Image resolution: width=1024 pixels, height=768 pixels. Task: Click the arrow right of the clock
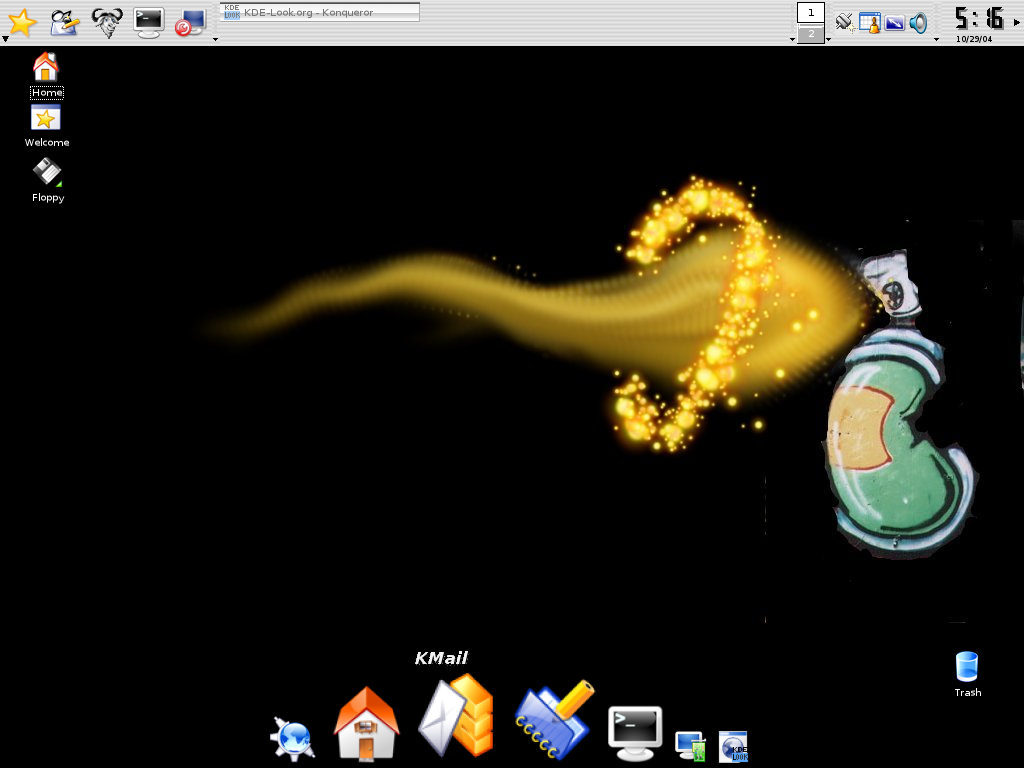point(1016,22)
